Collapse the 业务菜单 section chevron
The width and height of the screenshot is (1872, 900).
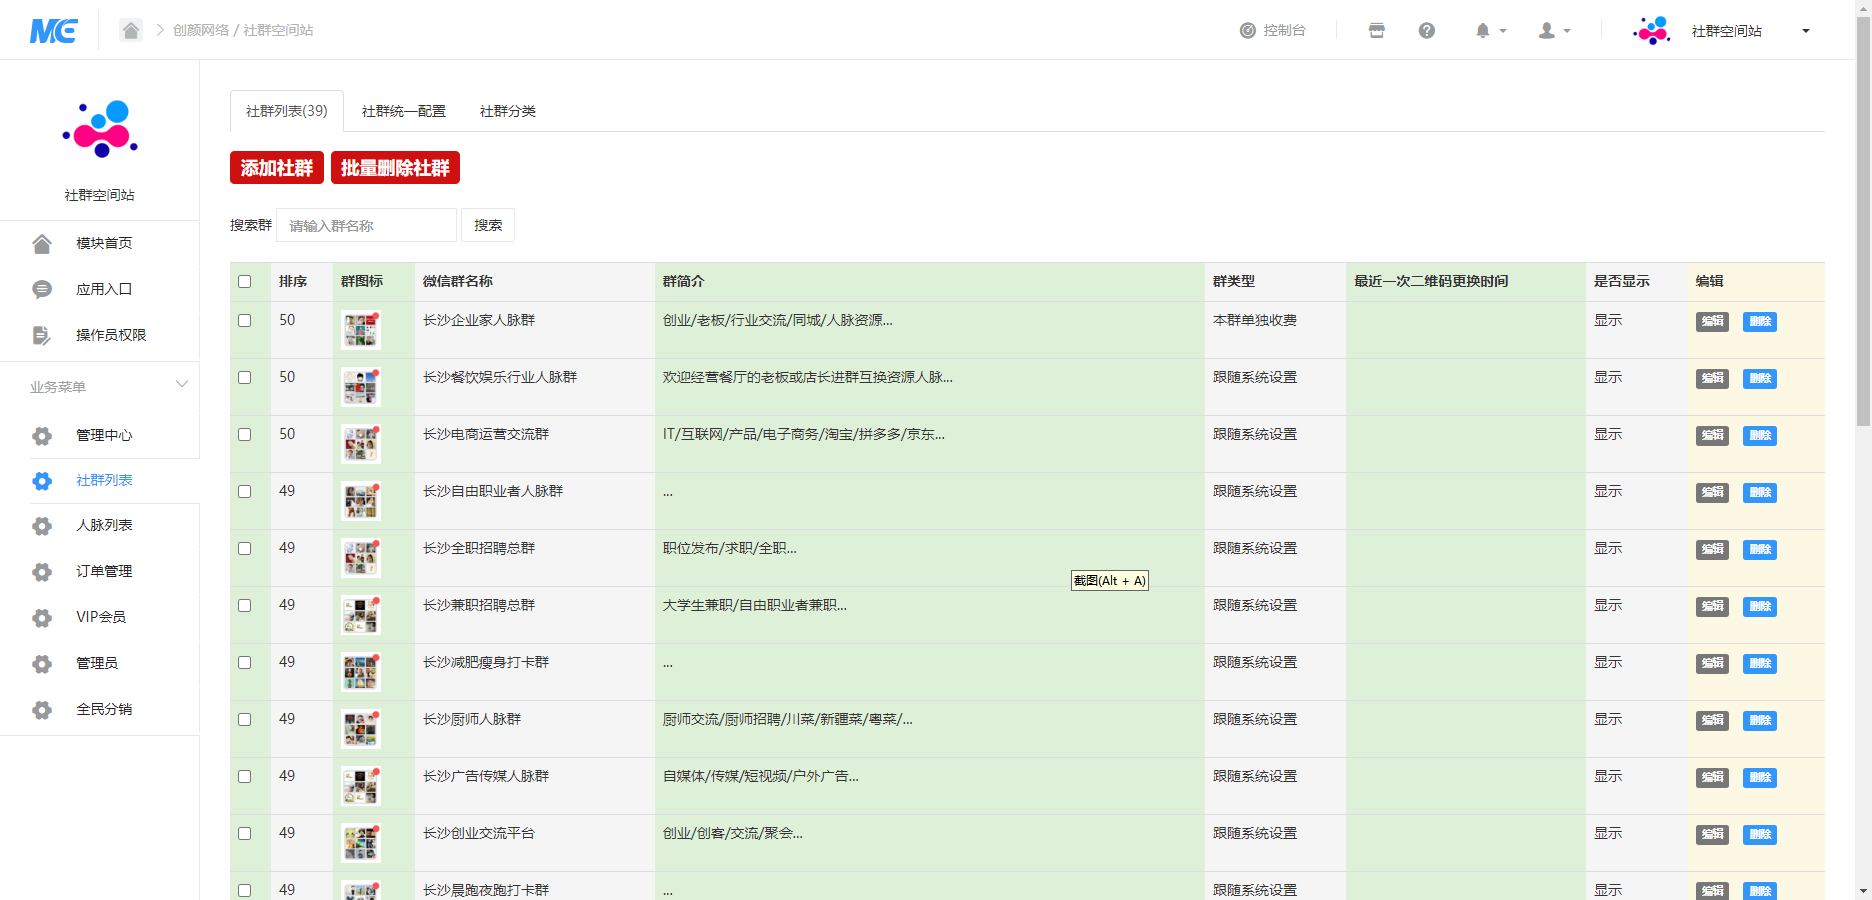[x=182, y=384]
